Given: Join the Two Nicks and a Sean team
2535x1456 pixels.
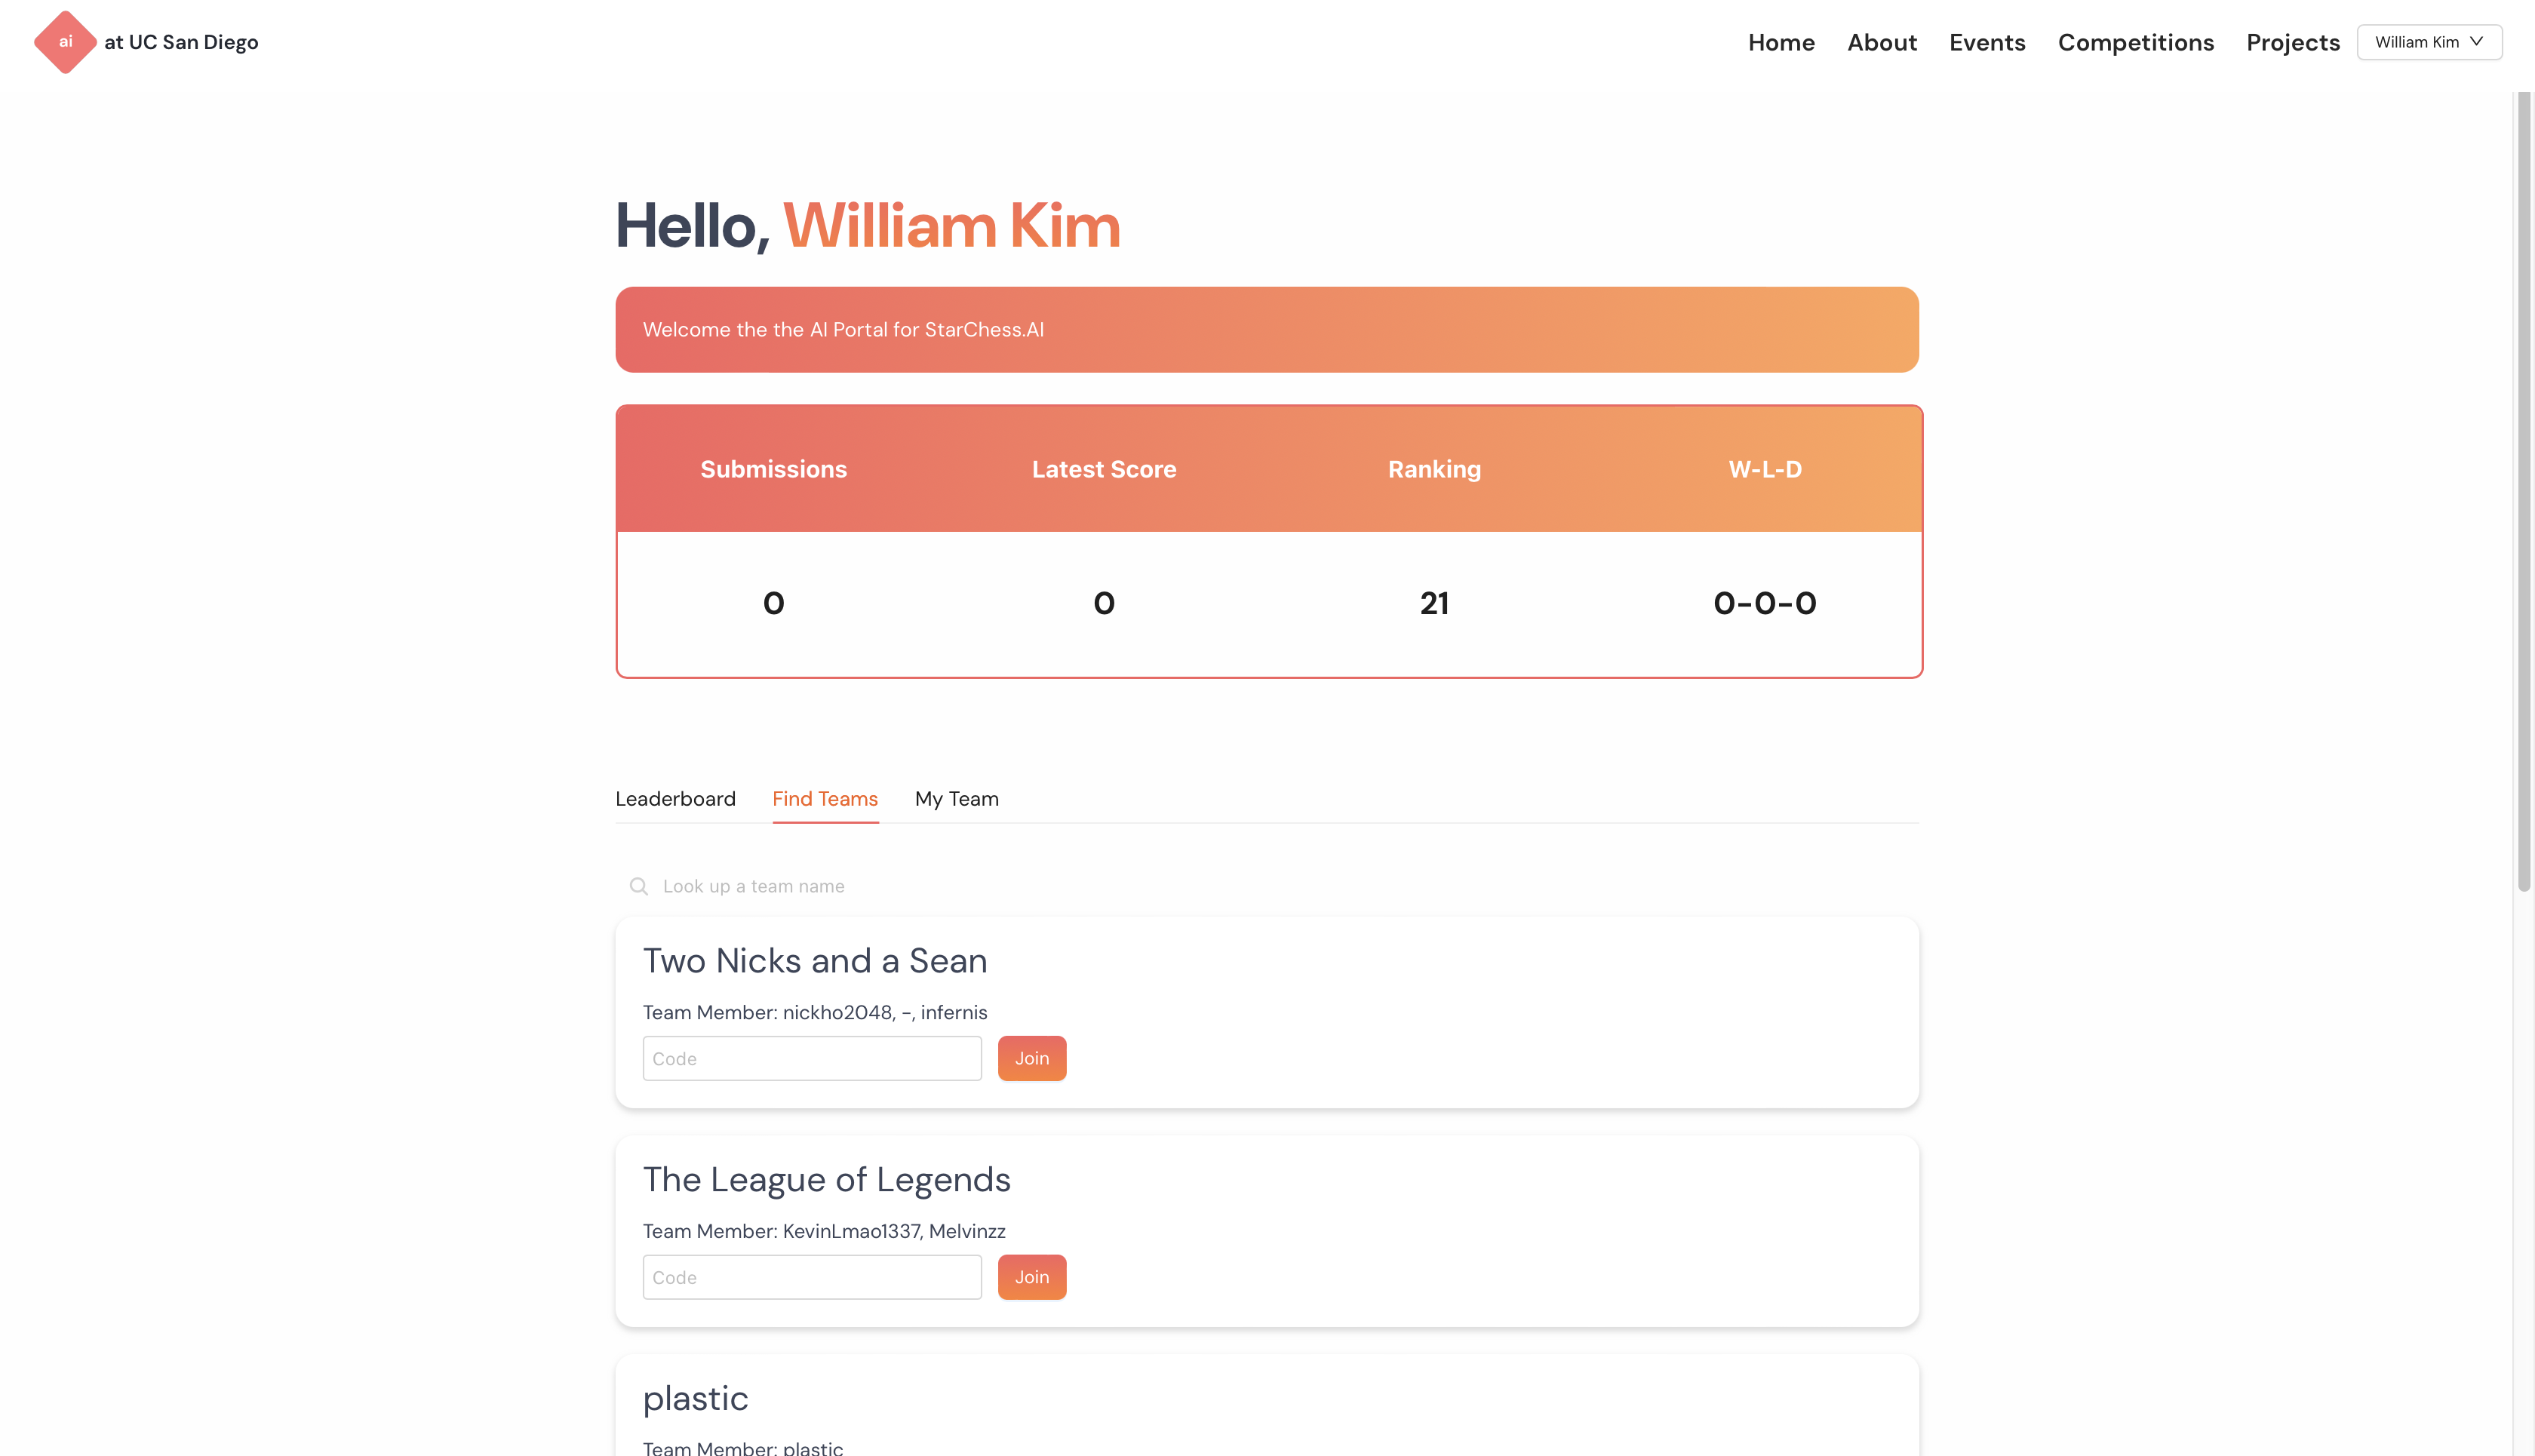Looking at the screenshot, I should [x=1031, y=1058].
